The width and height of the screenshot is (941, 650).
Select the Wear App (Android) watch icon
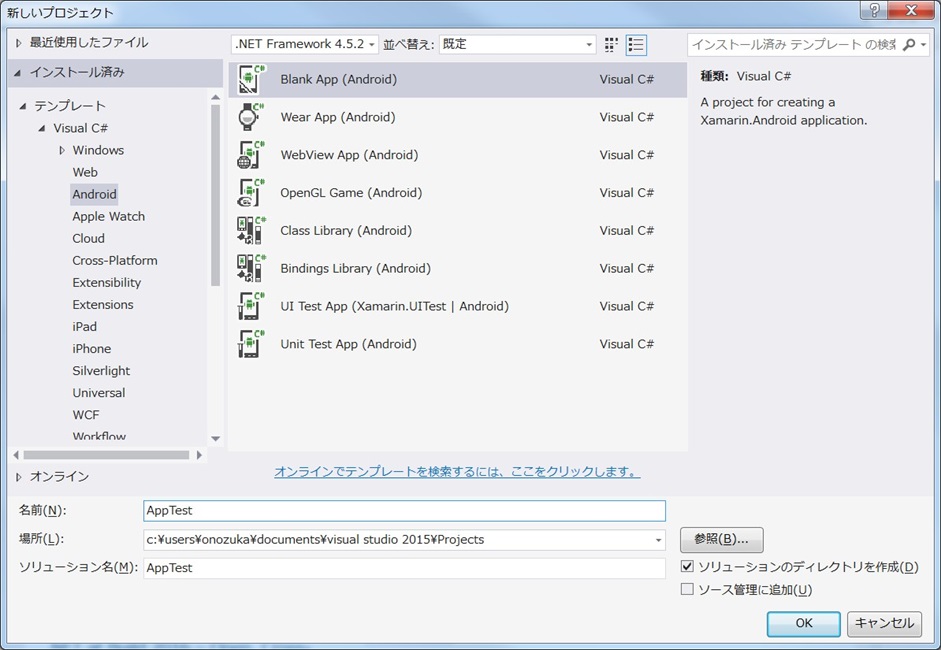coord(251,117)
